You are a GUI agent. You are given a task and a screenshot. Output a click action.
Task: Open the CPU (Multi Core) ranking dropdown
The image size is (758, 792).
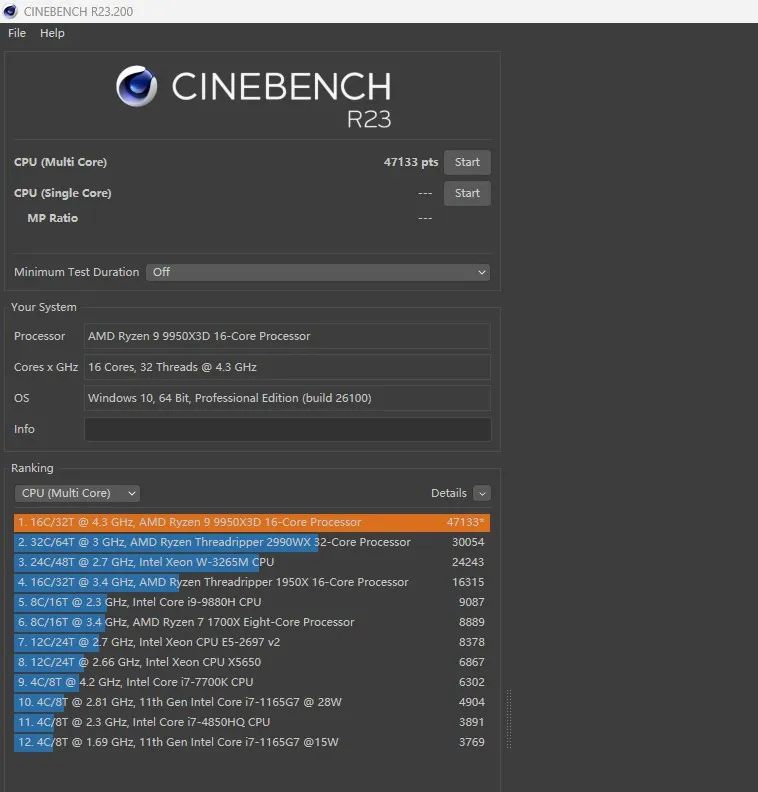tap(77, 493)
